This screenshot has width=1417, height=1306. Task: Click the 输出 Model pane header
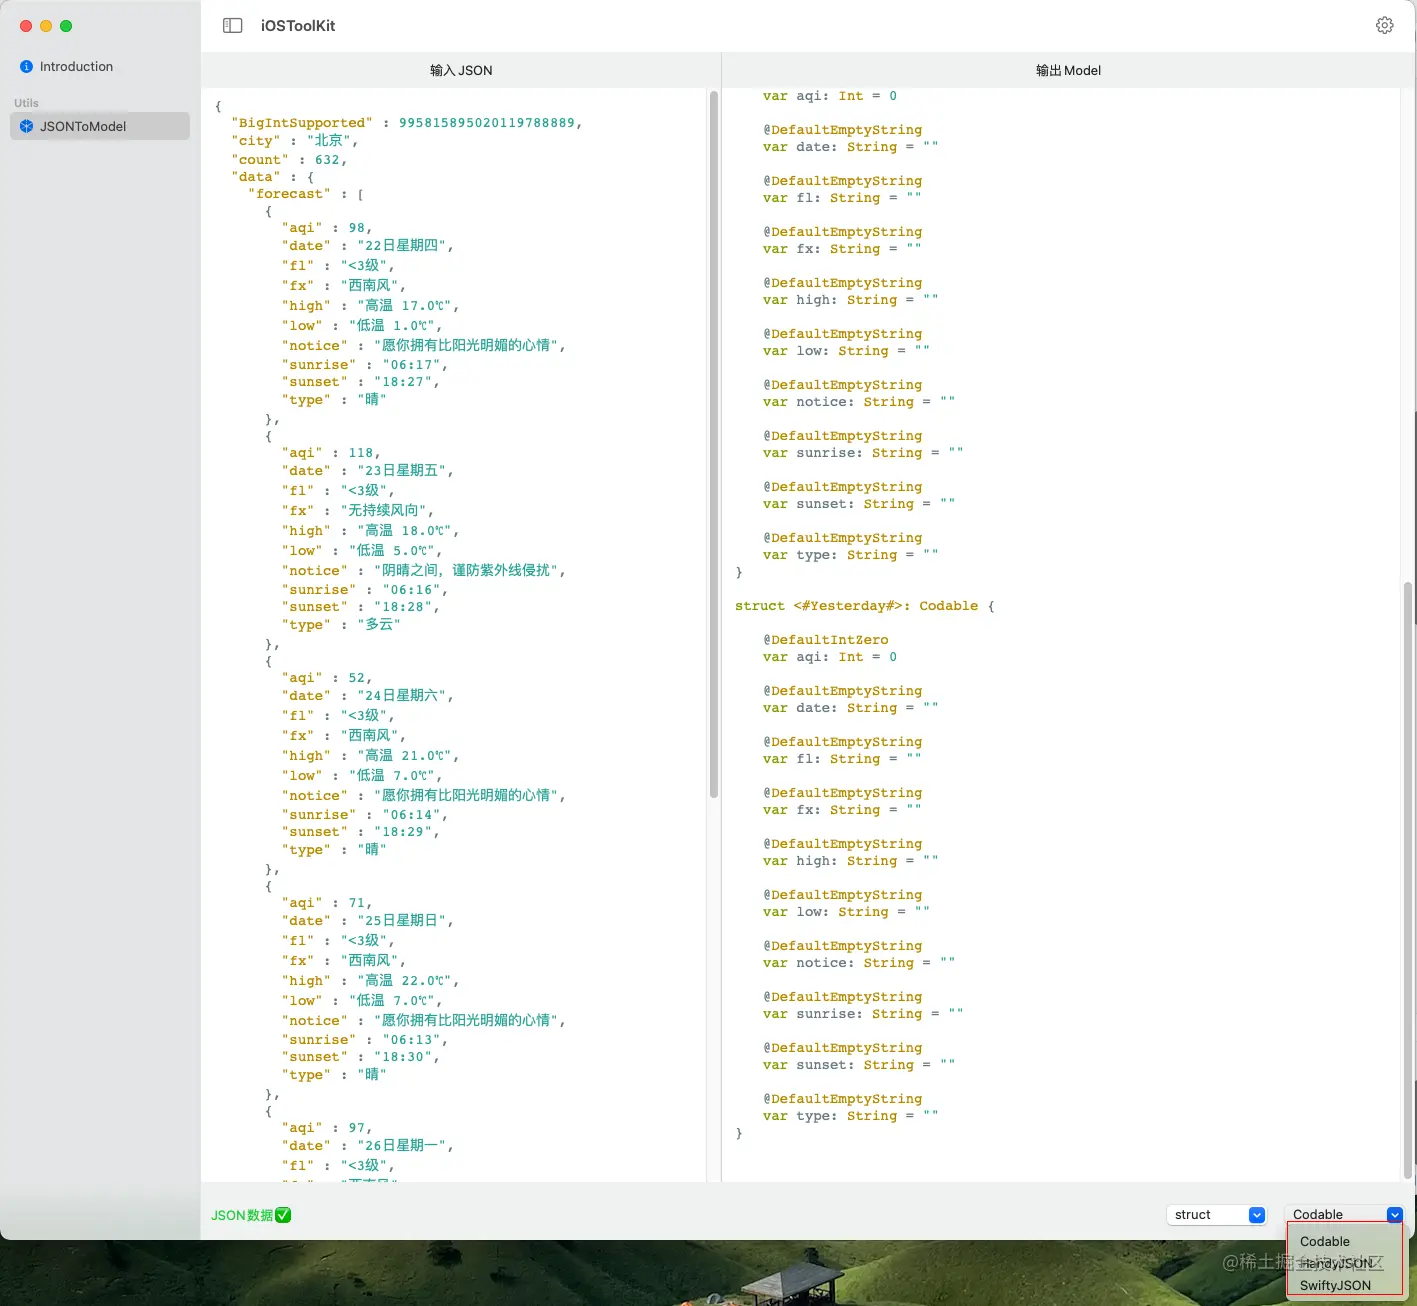(x=1068, y=70)
